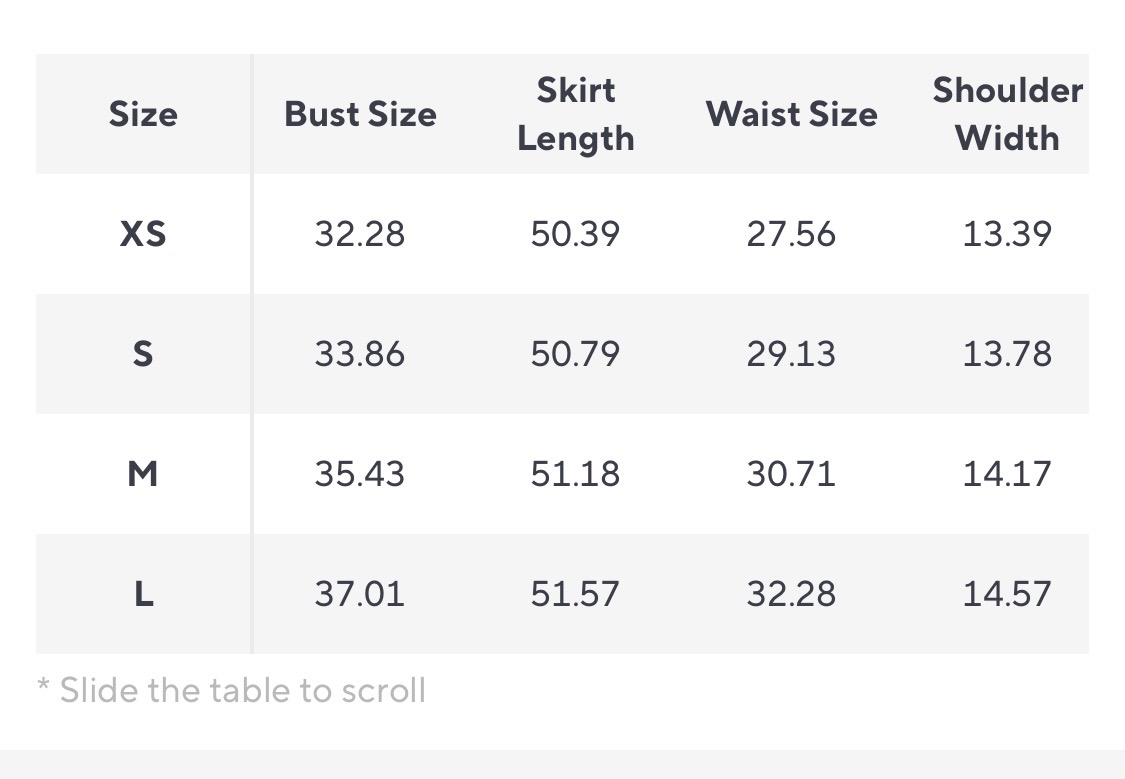Click the XS waist size value 27.56
This screenshot has height=779, width=1125.
click(x=791, y=234)
